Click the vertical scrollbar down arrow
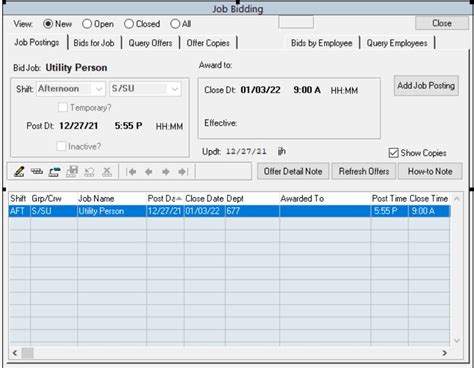 457,341
